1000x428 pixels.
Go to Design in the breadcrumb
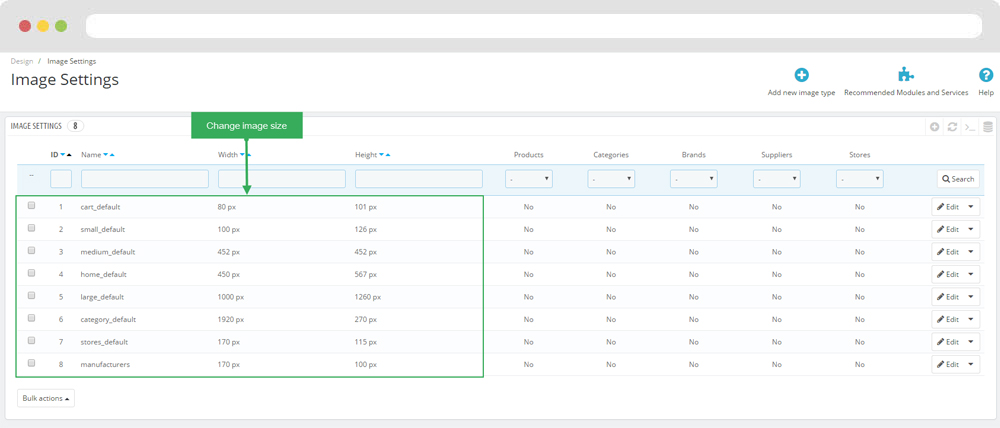pos(21,61)
